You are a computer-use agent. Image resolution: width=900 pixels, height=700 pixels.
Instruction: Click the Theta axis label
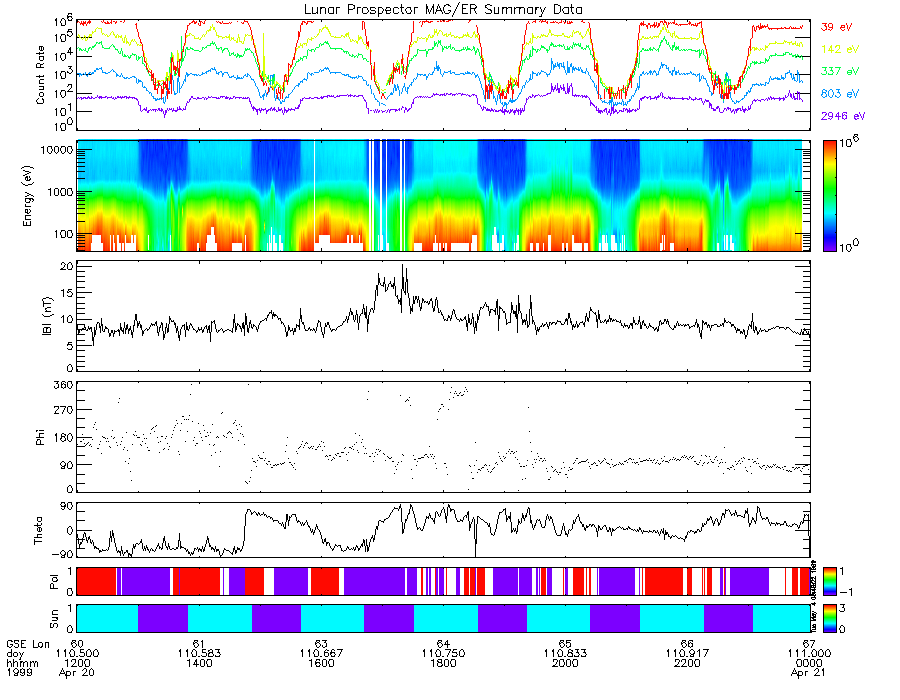click(x=38, y=531)
